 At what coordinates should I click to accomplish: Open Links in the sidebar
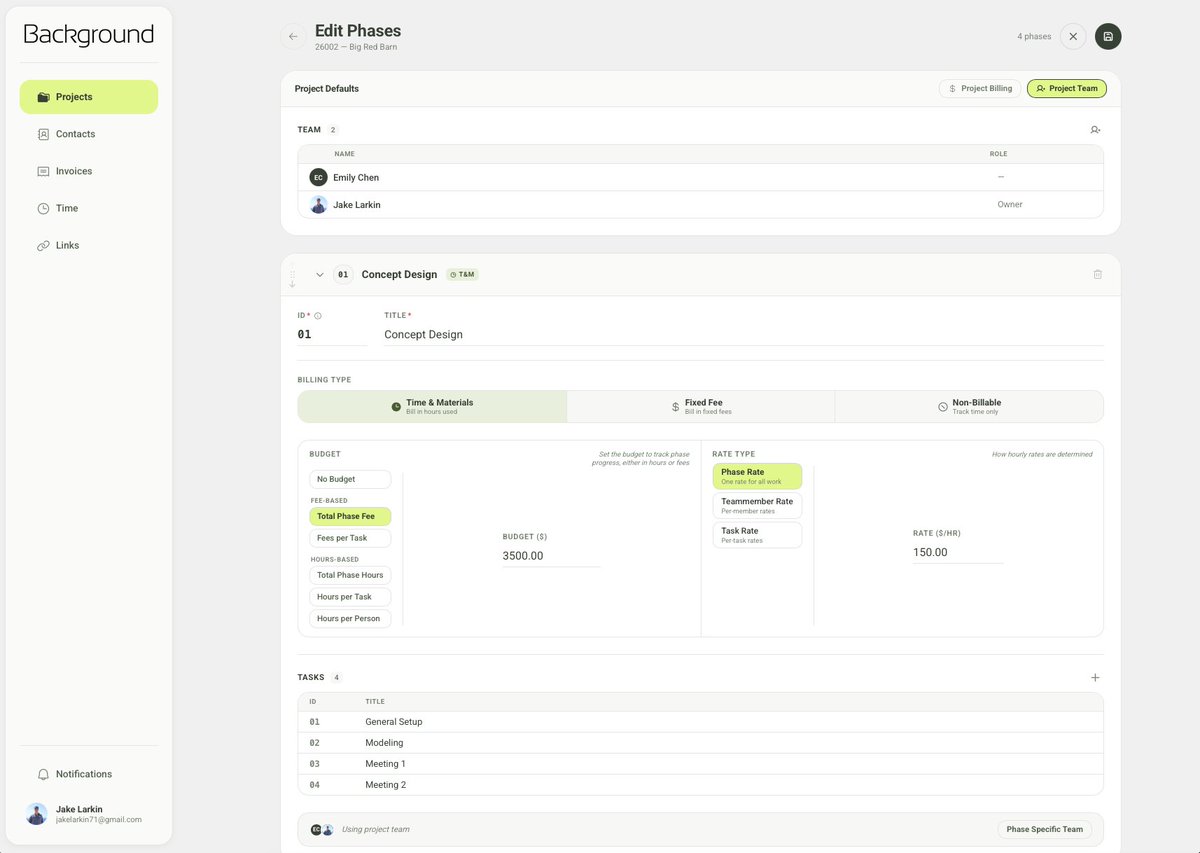(89, 245)
